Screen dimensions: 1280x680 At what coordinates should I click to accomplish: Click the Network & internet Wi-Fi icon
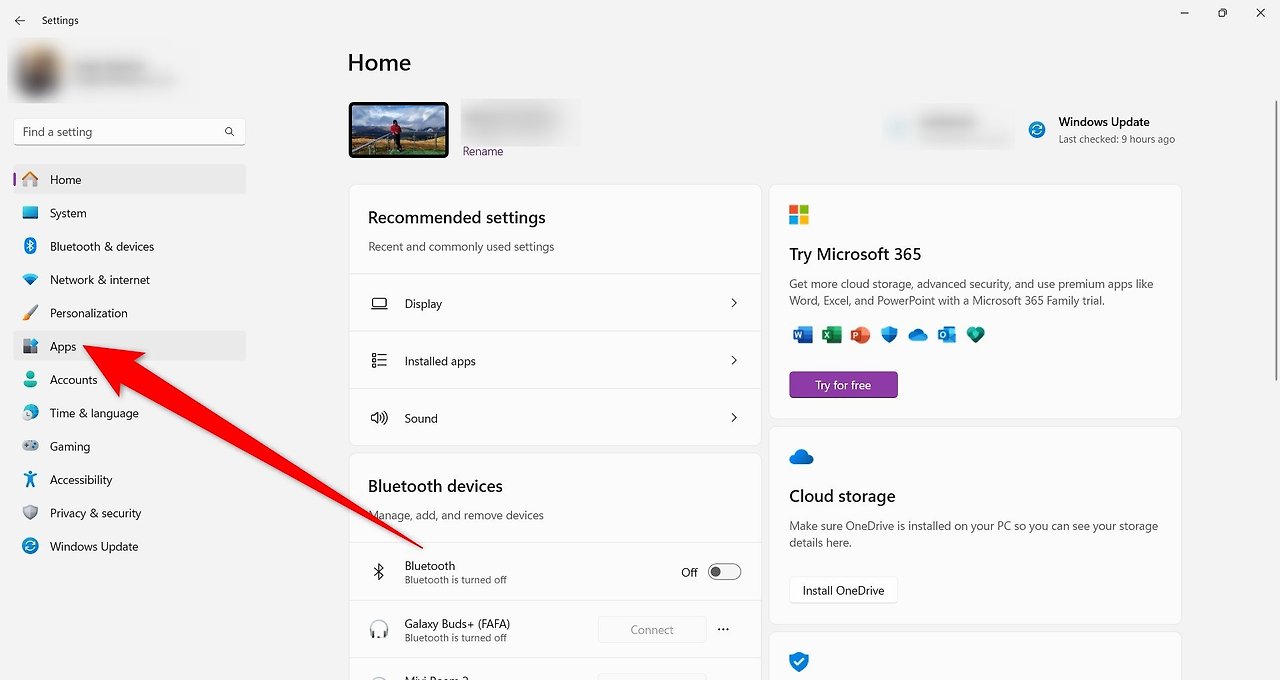click(30, 280)
